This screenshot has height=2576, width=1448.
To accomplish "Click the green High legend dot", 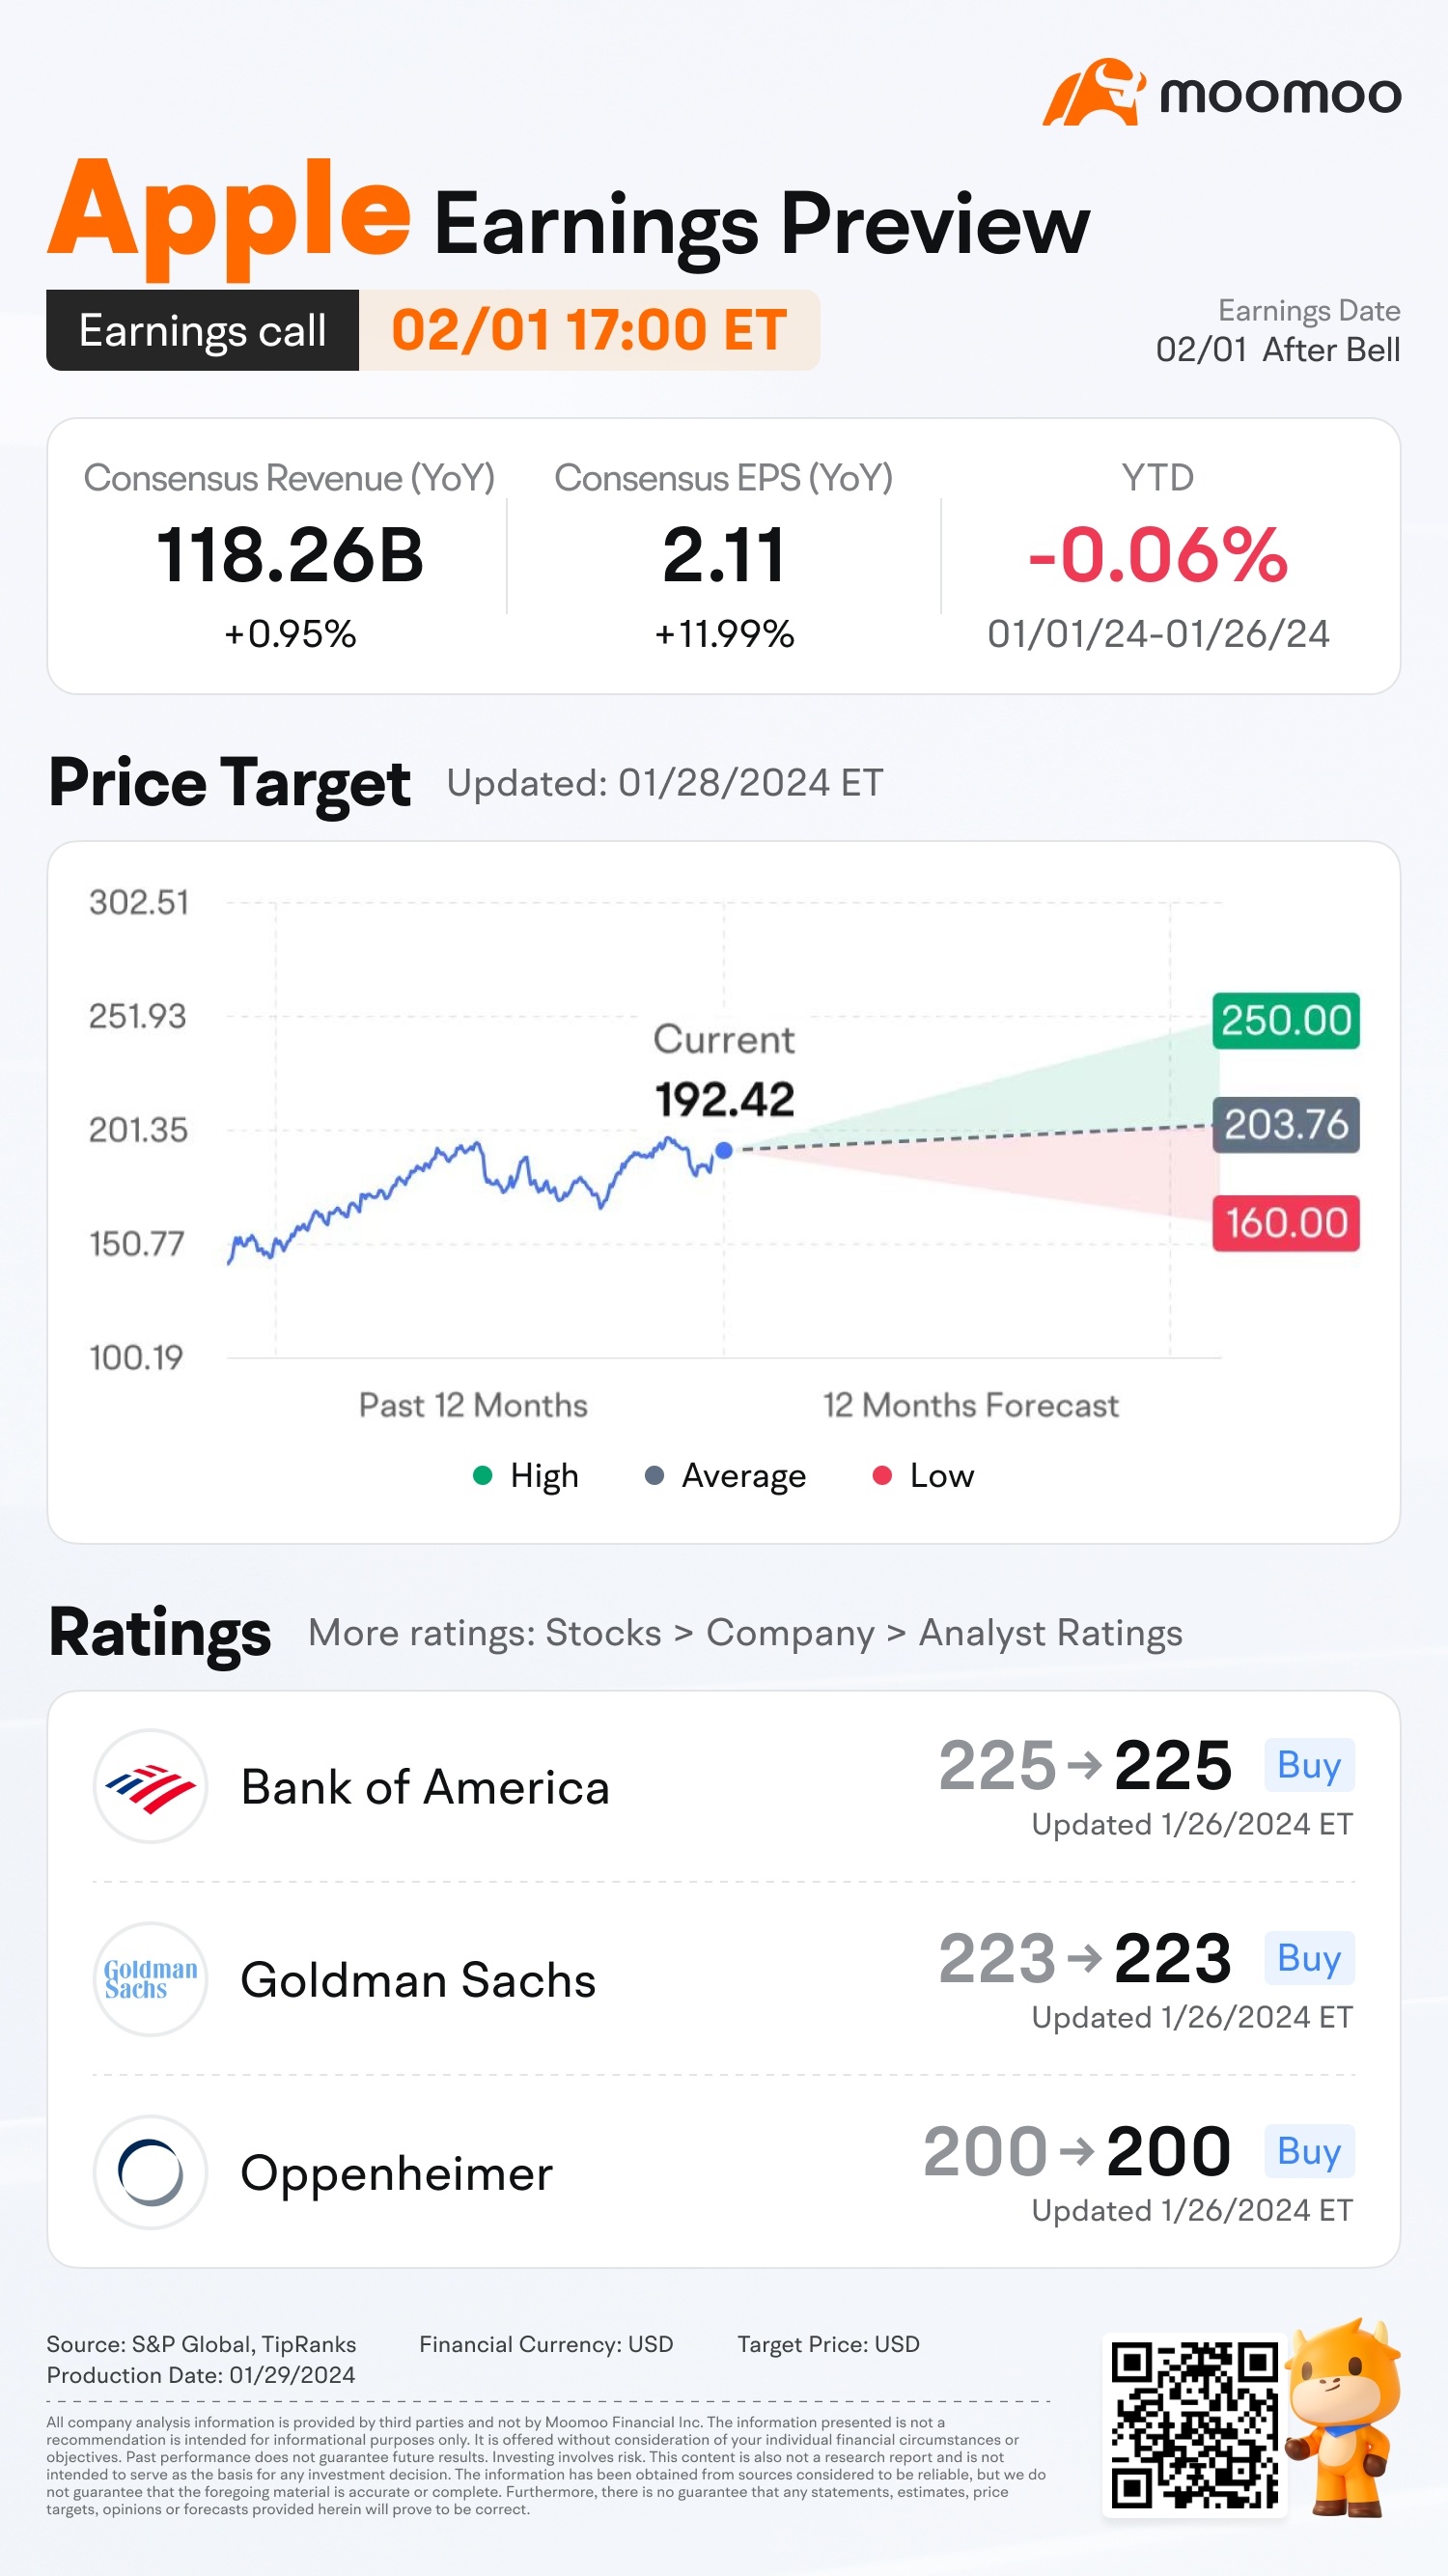I will pos(482,1476).
